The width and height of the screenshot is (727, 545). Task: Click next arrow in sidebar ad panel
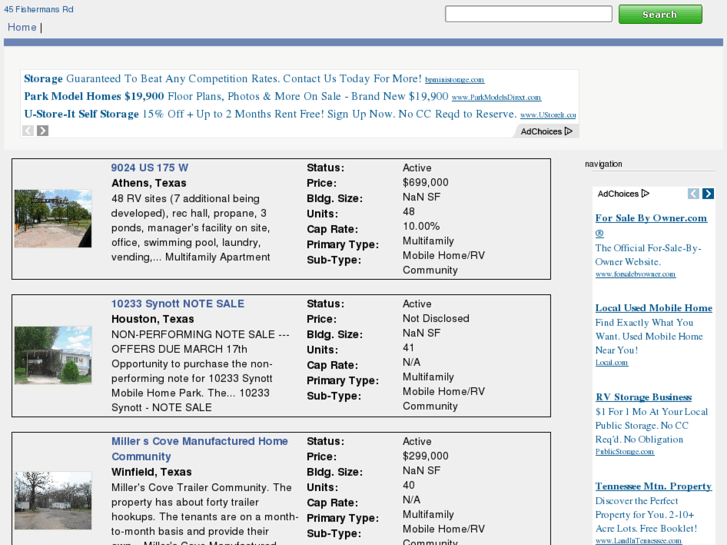708,193
